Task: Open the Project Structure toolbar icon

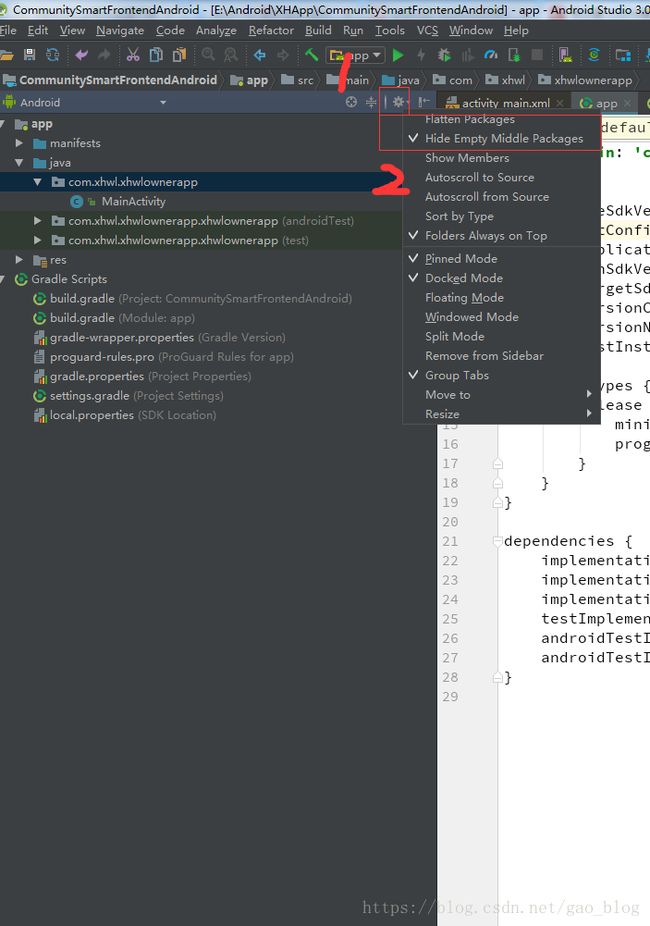Action: (623, 55)
